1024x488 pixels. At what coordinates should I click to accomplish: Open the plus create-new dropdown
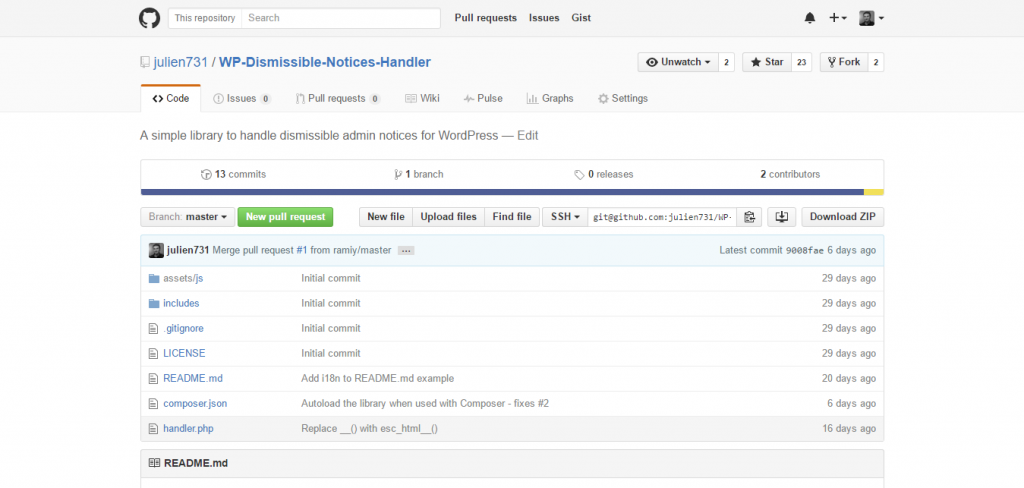point(838,18)
